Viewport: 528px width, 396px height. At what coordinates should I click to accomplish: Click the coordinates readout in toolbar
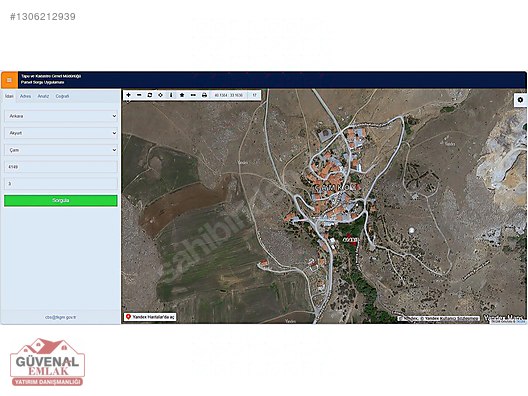pyautogui.click(x=229, y=95)
